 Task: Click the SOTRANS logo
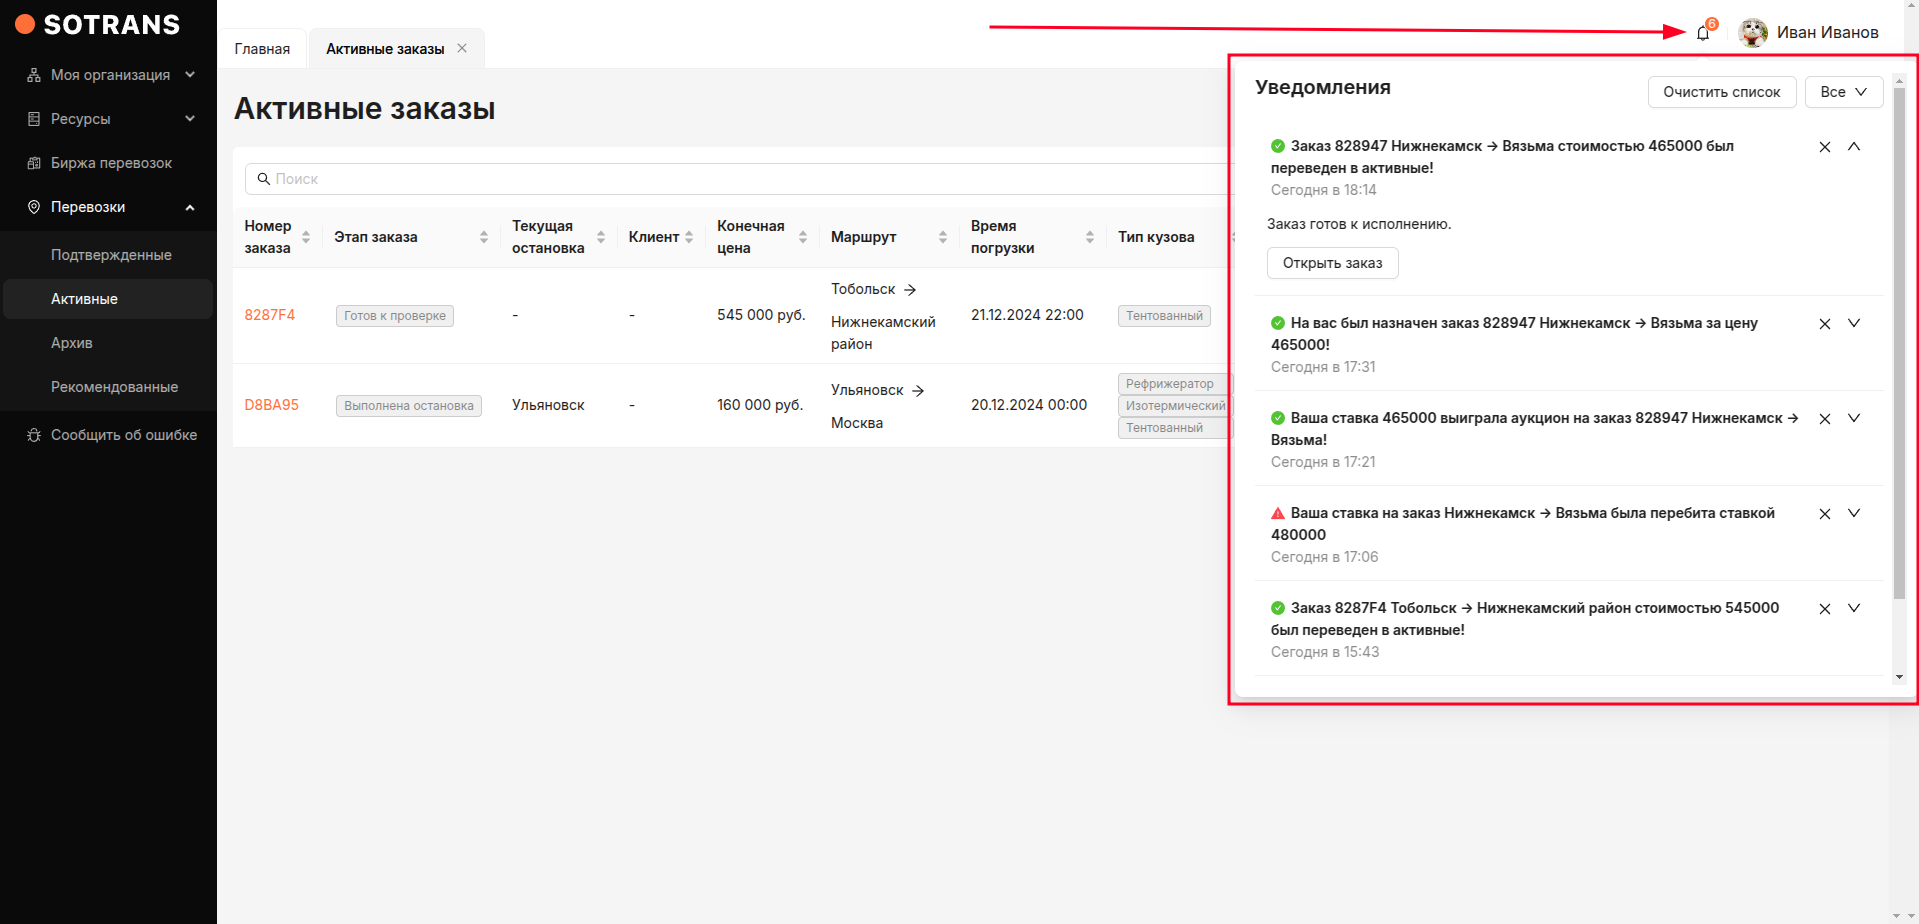point(98,25)
